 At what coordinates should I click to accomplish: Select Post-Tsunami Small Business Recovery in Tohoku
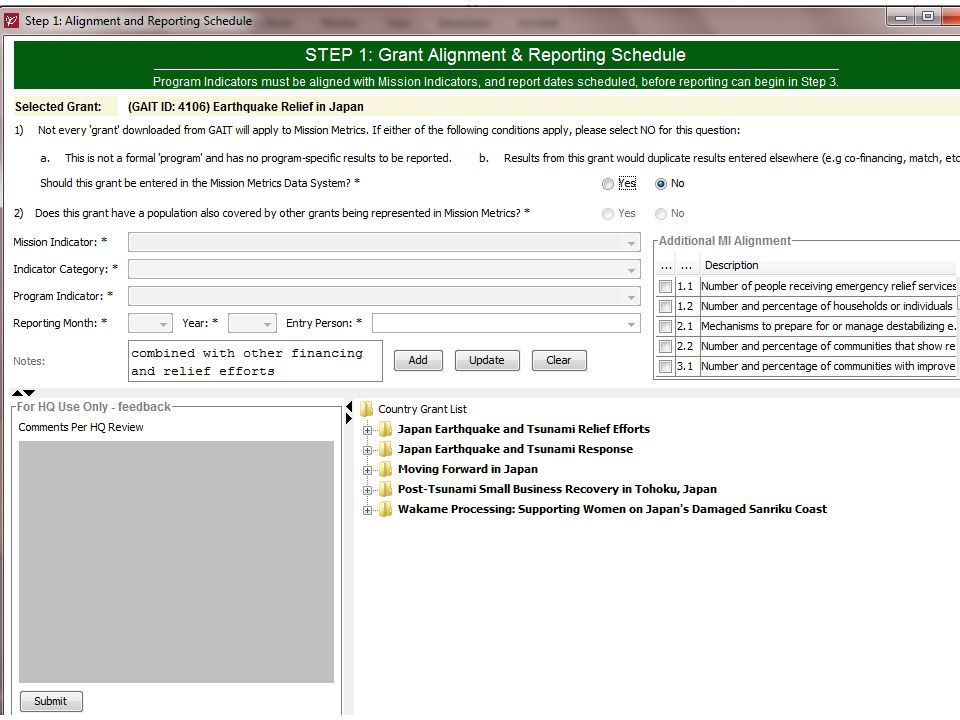coord(557,489)
